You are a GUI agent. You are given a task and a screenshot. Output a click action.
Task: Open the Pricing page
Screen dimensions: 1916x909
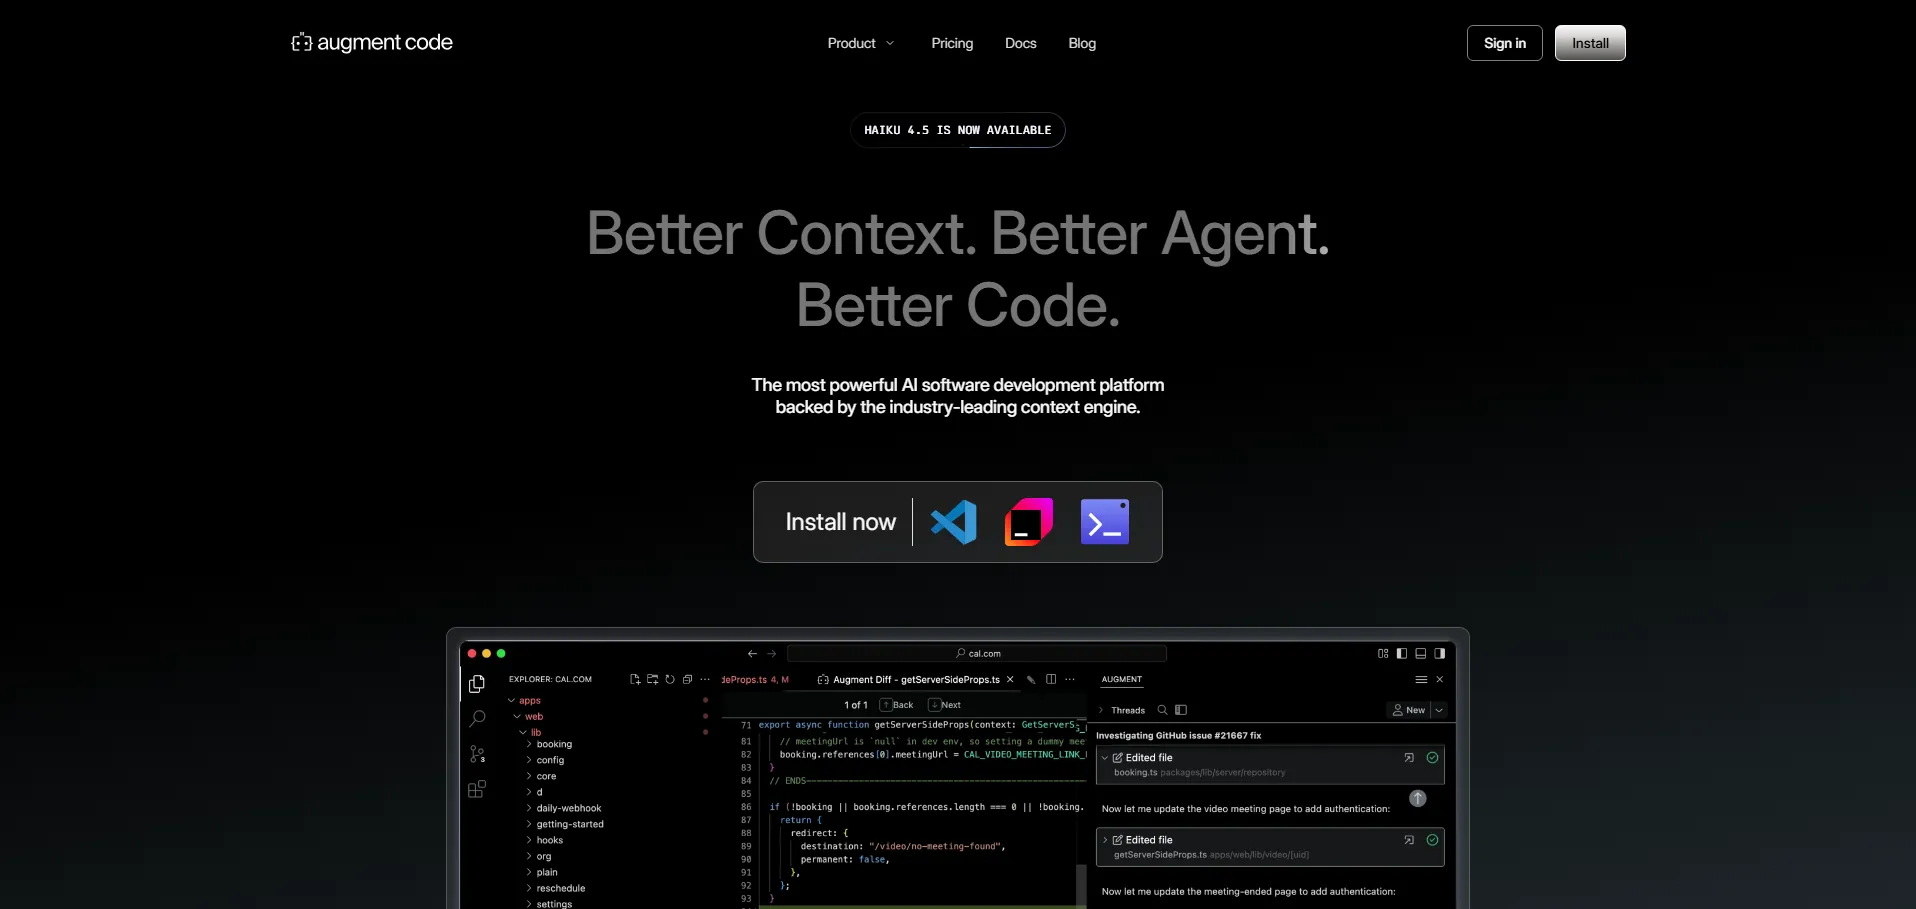[951, 43]
